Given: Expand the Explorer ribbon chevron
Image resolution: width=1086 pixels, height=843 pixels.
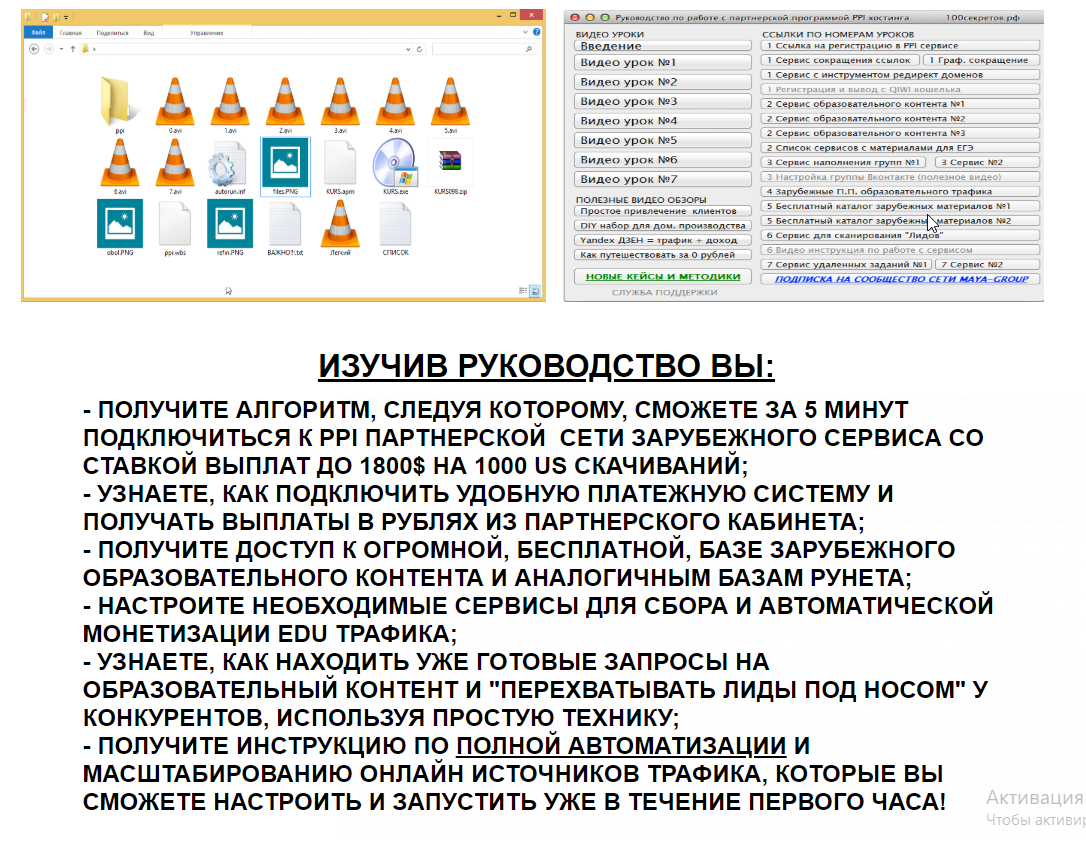Looking at the screenshot, I should point(526,32).
